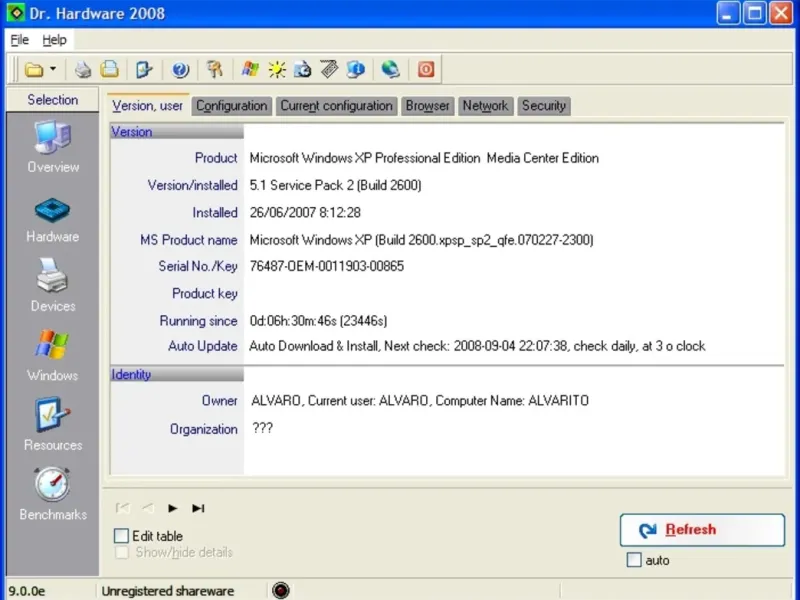Image resolution: width=800 pixels, height=600 pixels.
Task: Click the Version section header
Action: pyautogui.click(x=177, y=132)
